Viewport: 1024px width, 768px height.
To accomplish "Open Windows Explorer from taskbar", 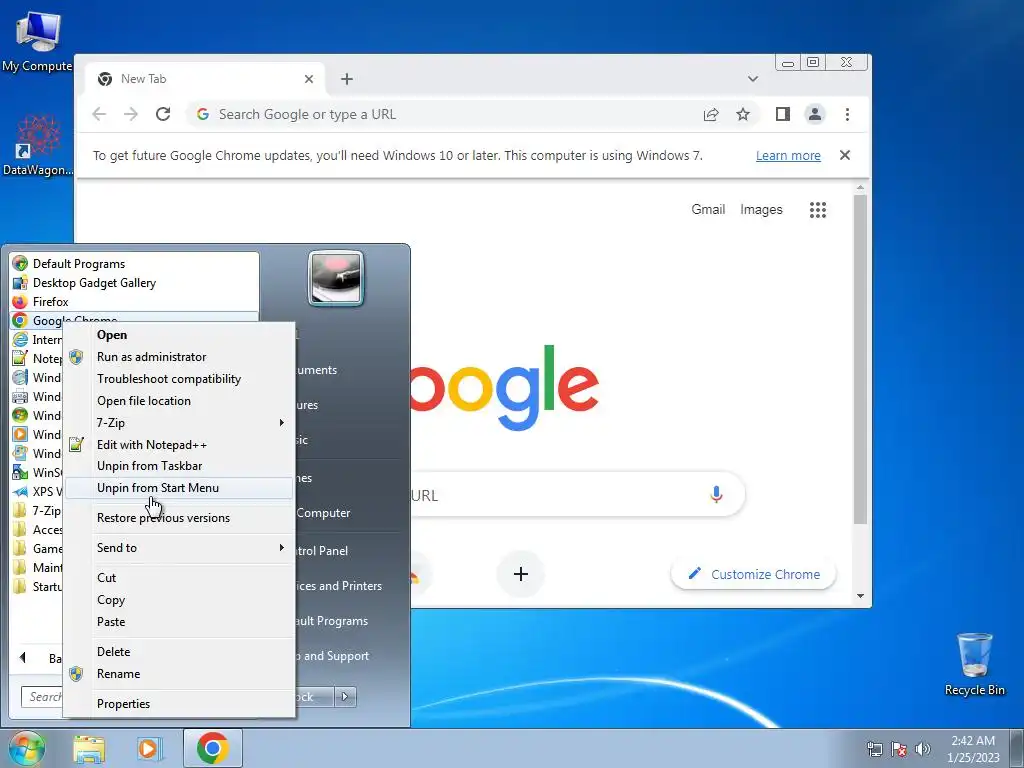I will click(x=89, y=748).
